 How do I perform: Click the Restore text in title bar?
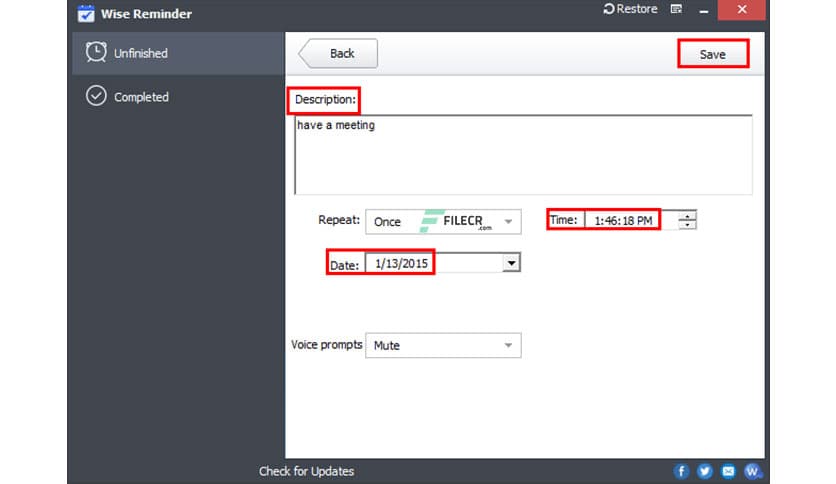coord(637,9)
